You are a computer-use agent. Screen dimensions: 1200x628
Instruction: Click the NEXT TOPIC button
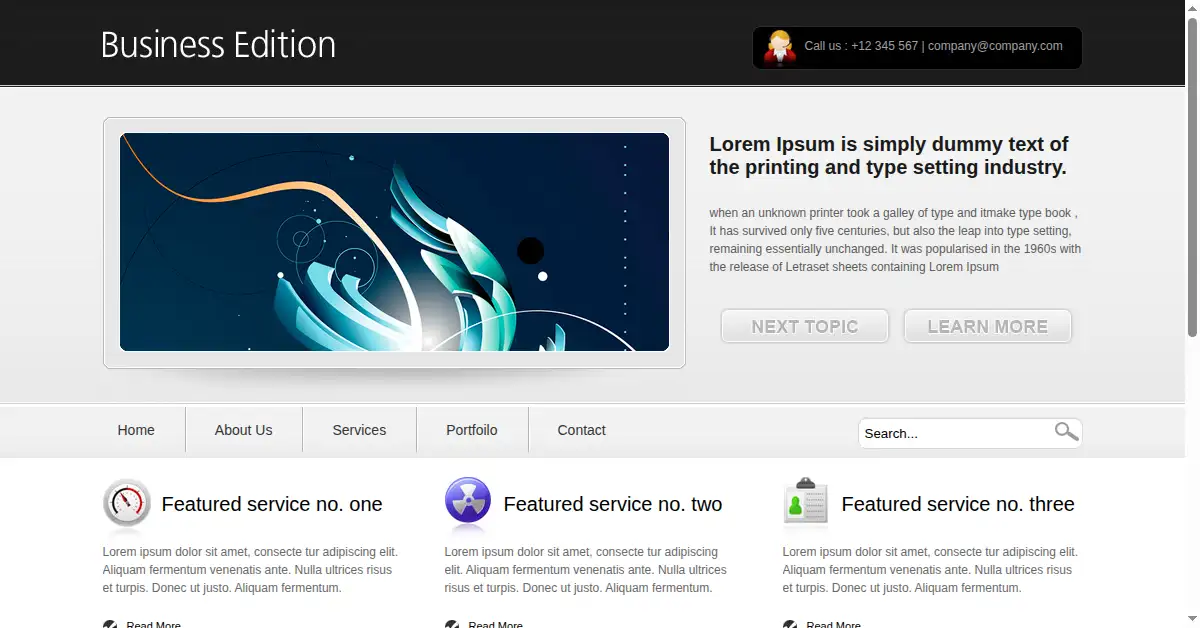[805, 326]
